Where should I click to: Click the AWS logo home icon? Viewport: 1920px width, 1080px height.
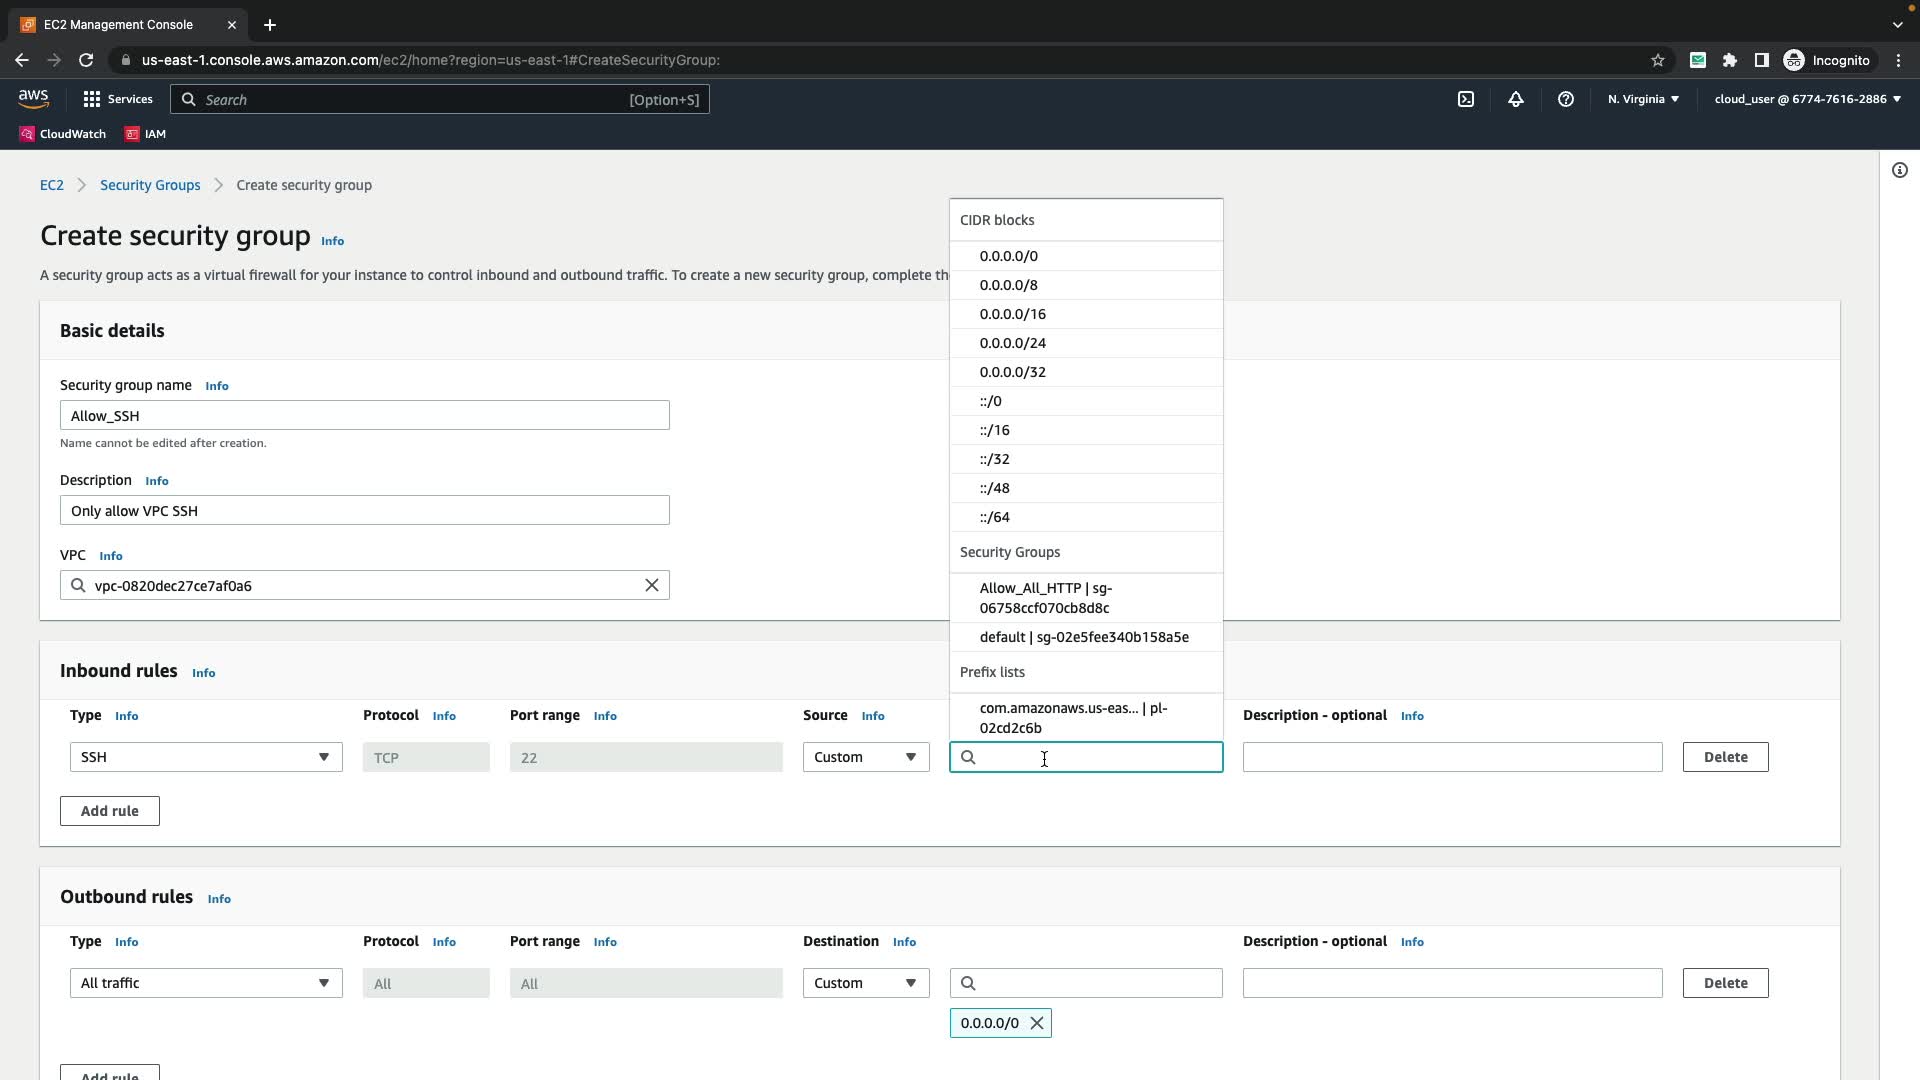33,98
